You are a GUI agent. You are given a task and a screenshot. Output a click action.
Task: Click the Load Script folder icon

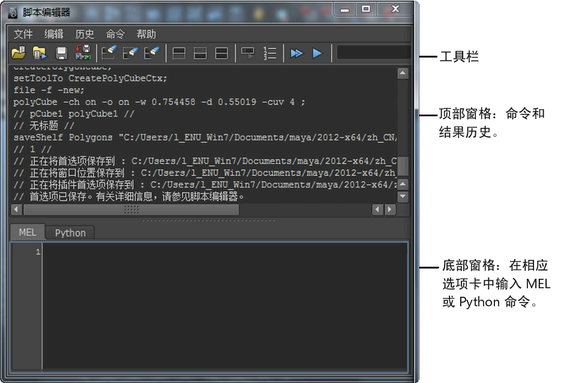19,53
